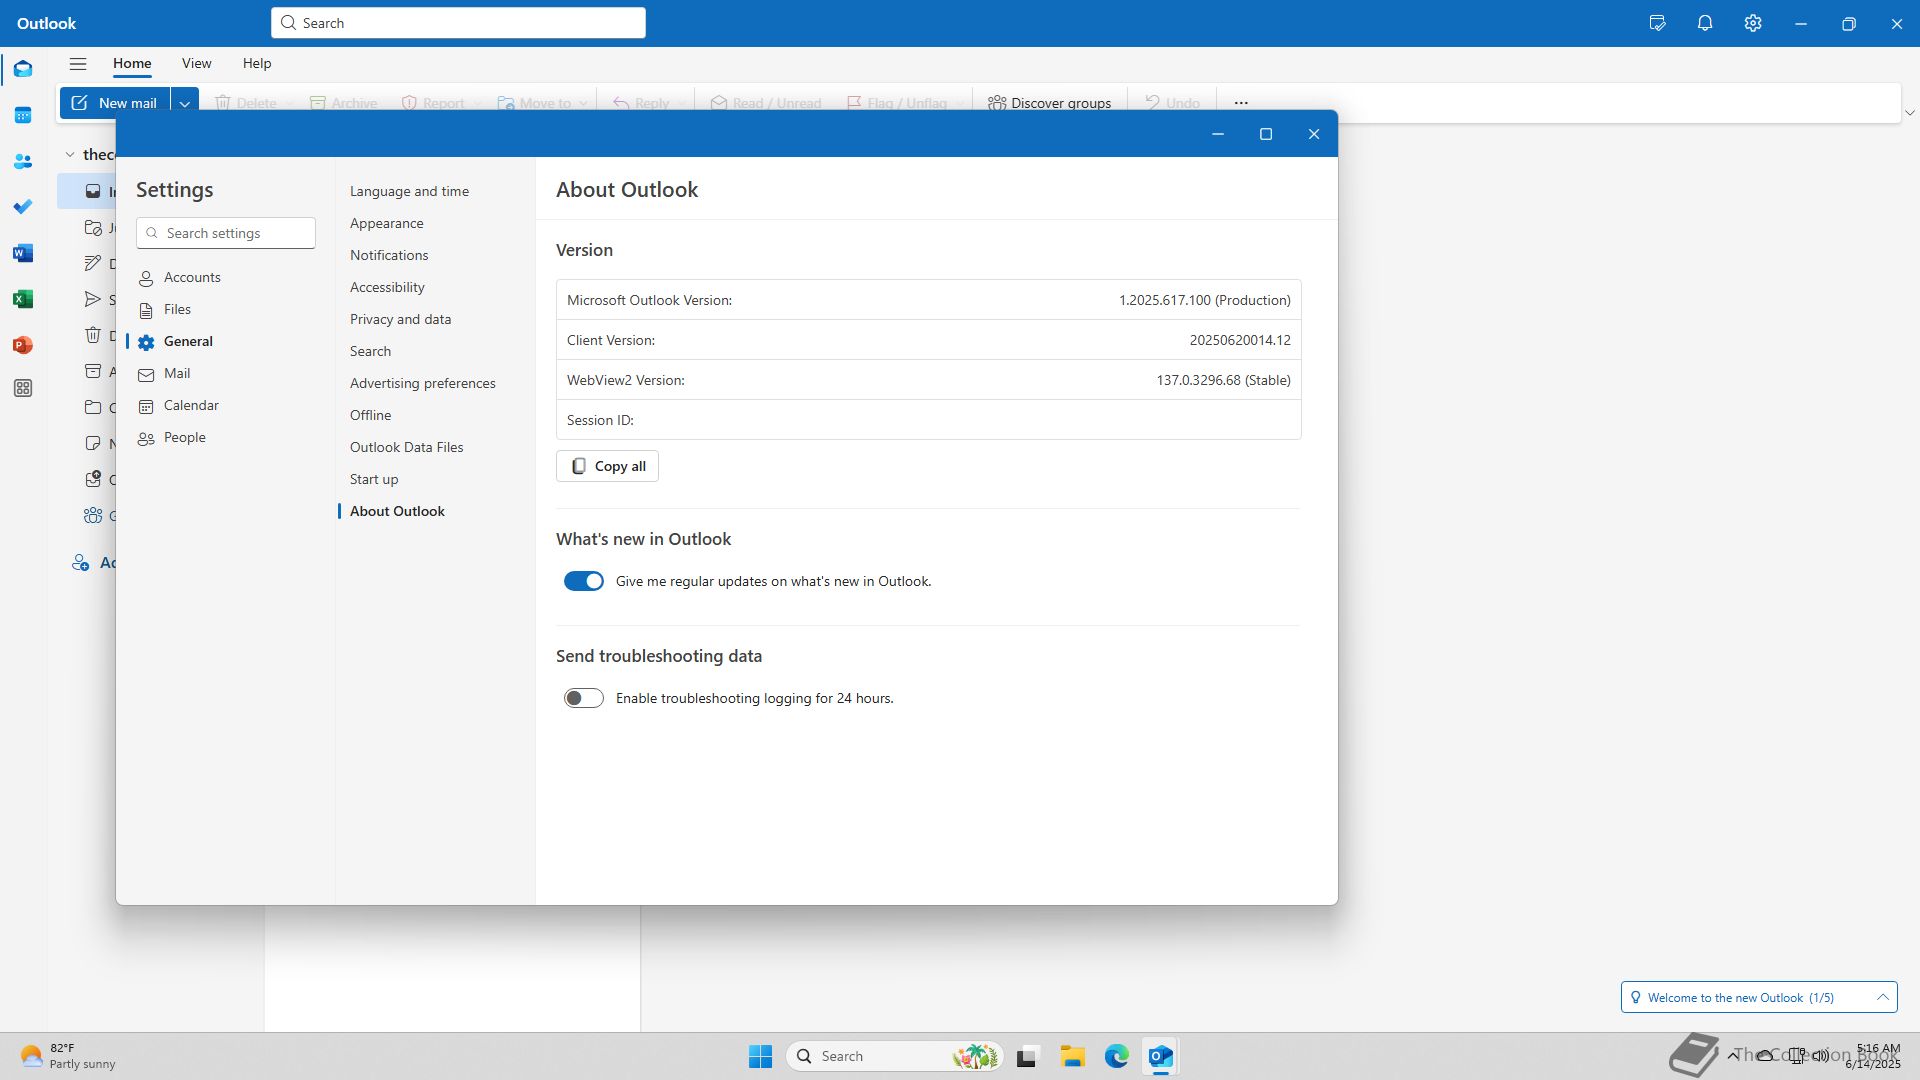Toggle the hamburger navigation pane button
Viewport: 1920px width, 1080px height.
tap(78, 63)
